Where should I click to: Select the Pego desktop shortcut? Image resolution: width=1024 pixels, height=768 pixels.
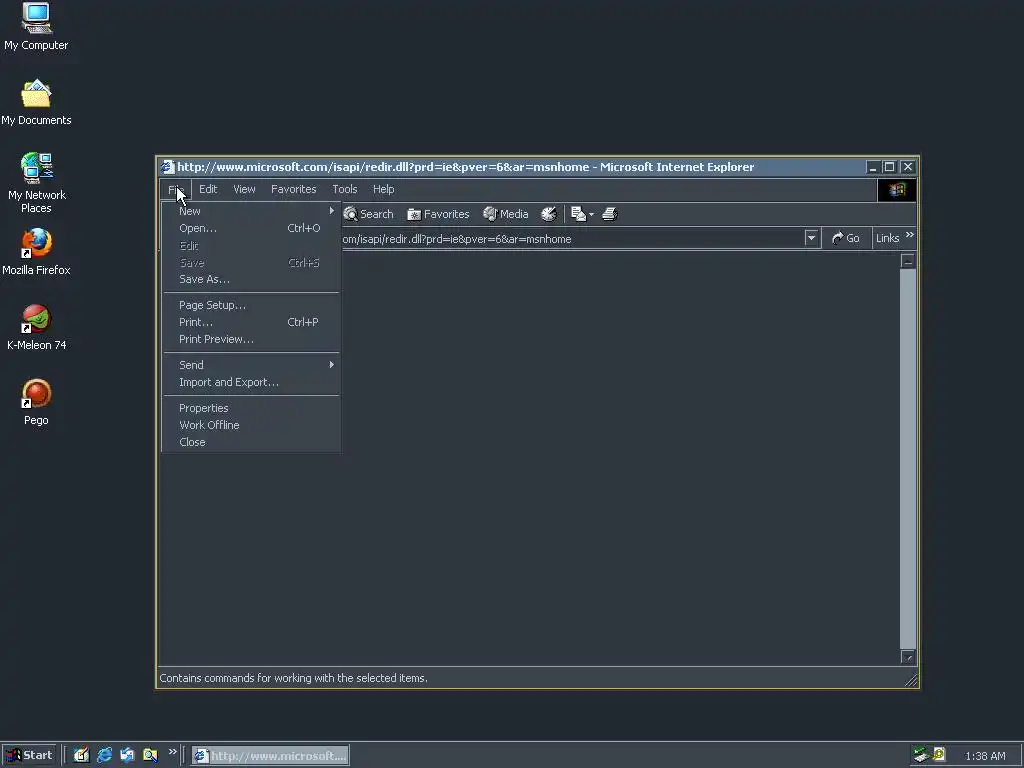pyautogui.click(x=36, y=402)
